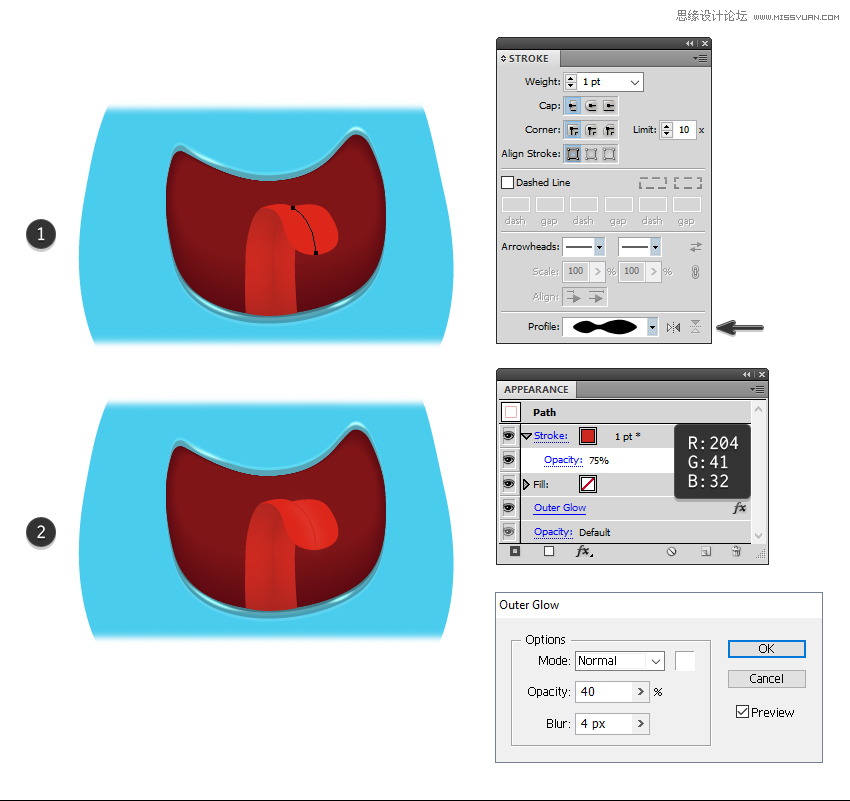Place arrow tip at path end

pyautogui.click(x=596, y=297)
